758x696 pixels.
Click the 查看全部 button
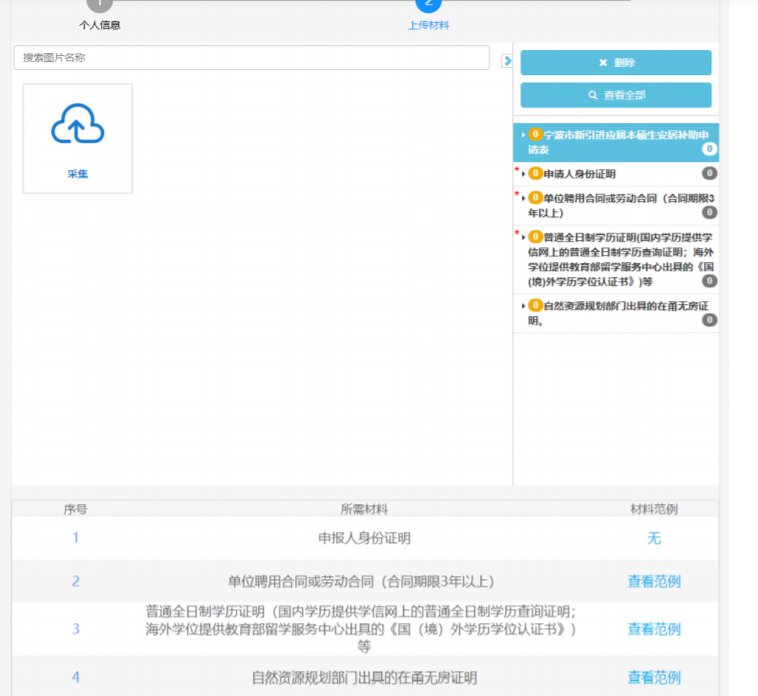pyautogui.click(x=616, y=95)
